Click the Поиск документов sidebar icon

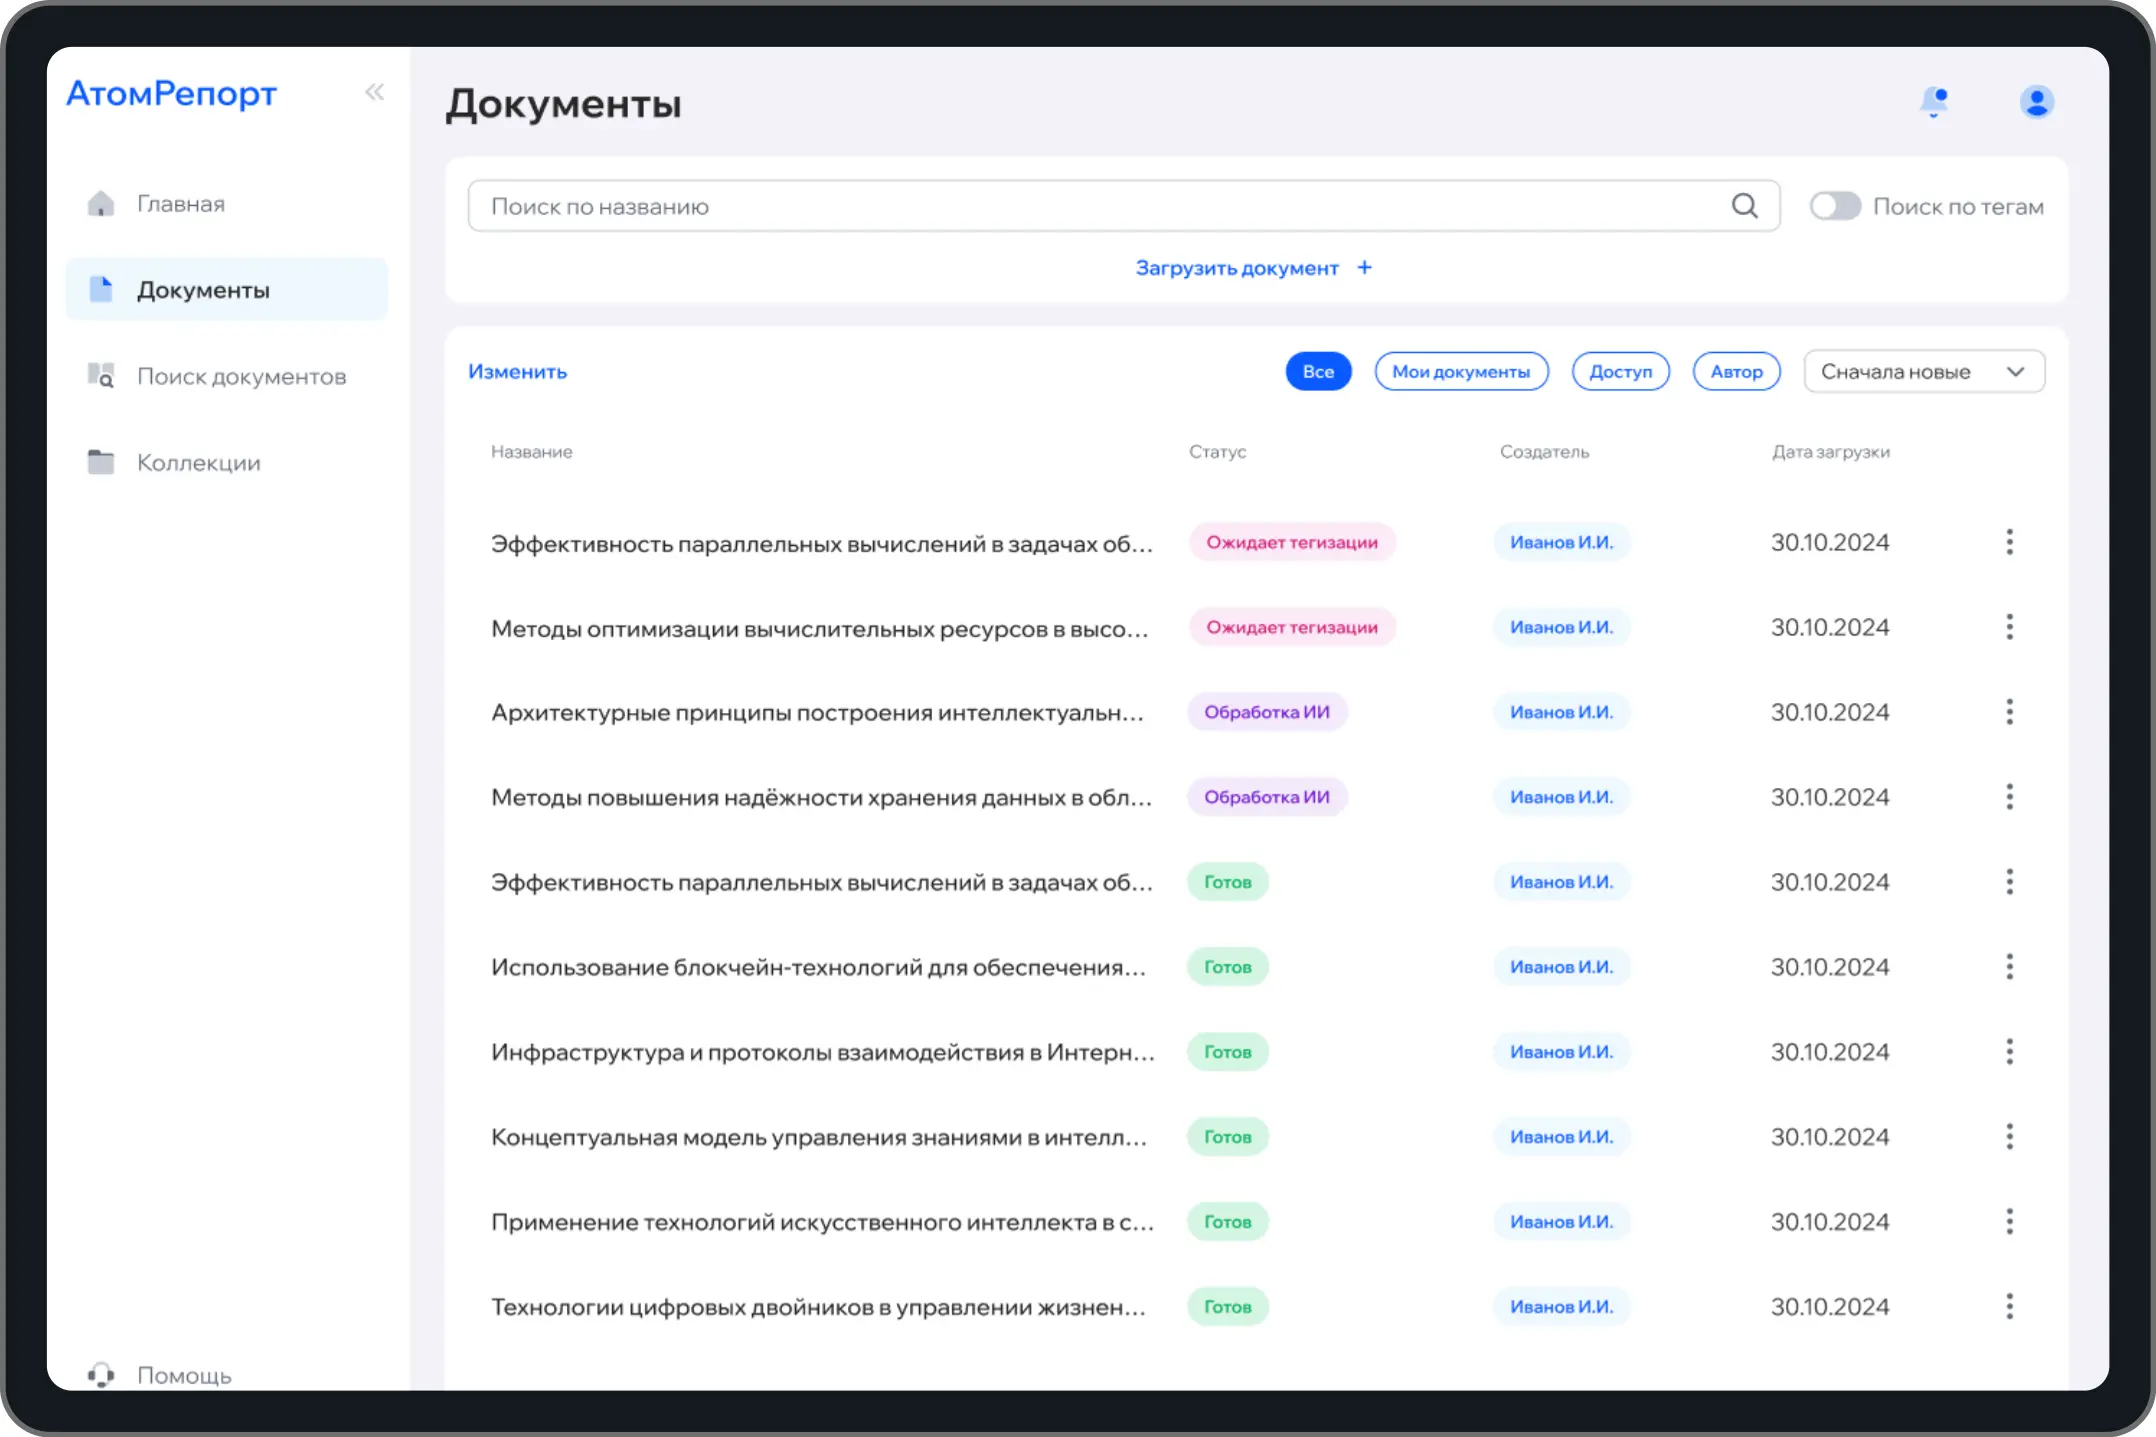pos(101,376)
